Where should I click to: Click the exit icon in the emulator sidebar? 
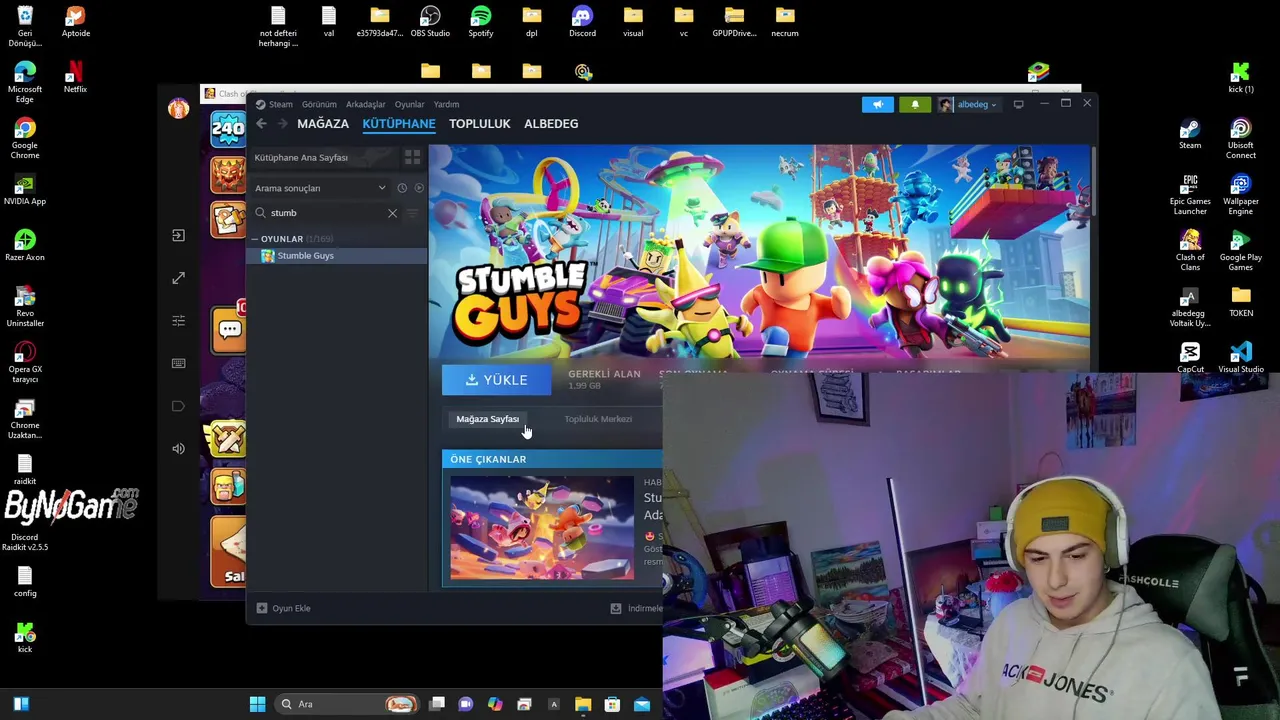(178, 235)
